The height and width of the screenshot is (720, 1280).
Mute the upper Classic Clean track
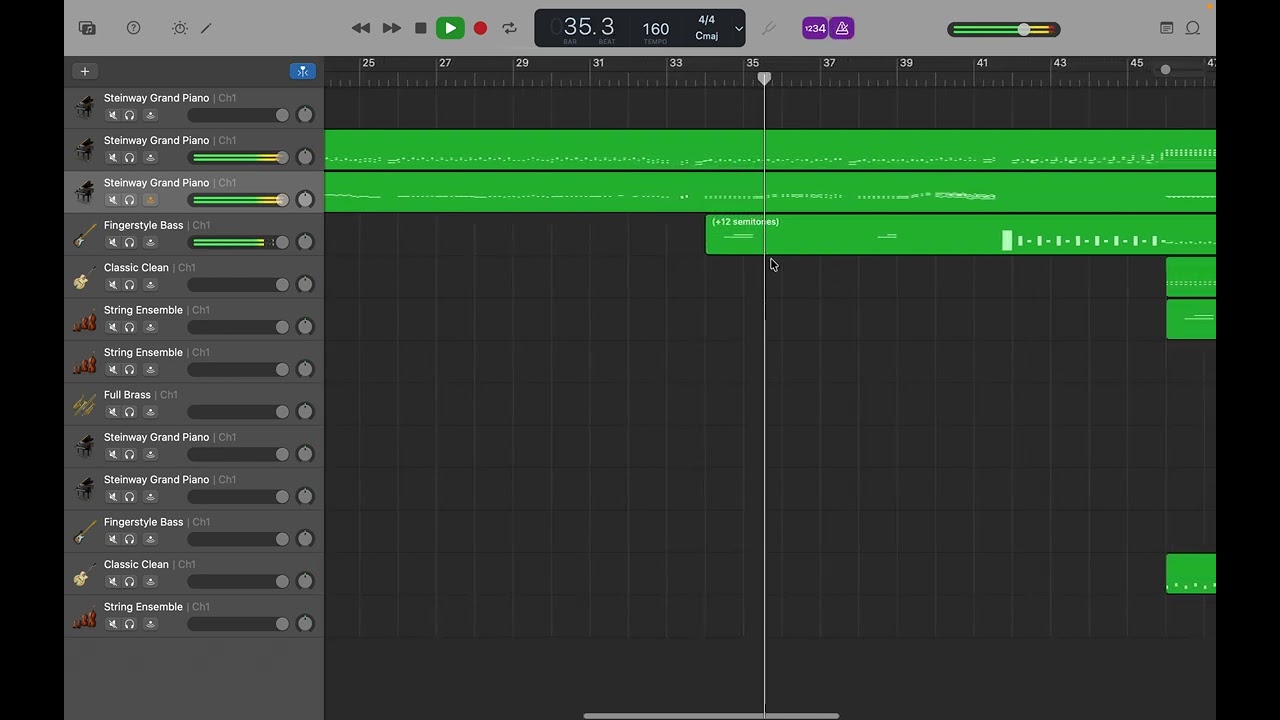[x=113, y=285]
